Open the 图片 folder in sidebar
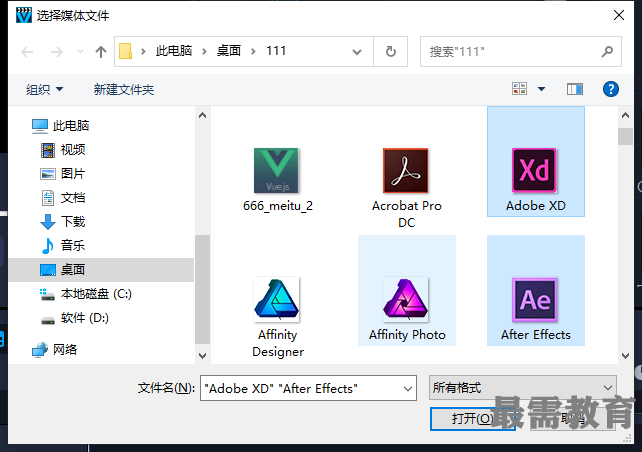 (63, 174)
